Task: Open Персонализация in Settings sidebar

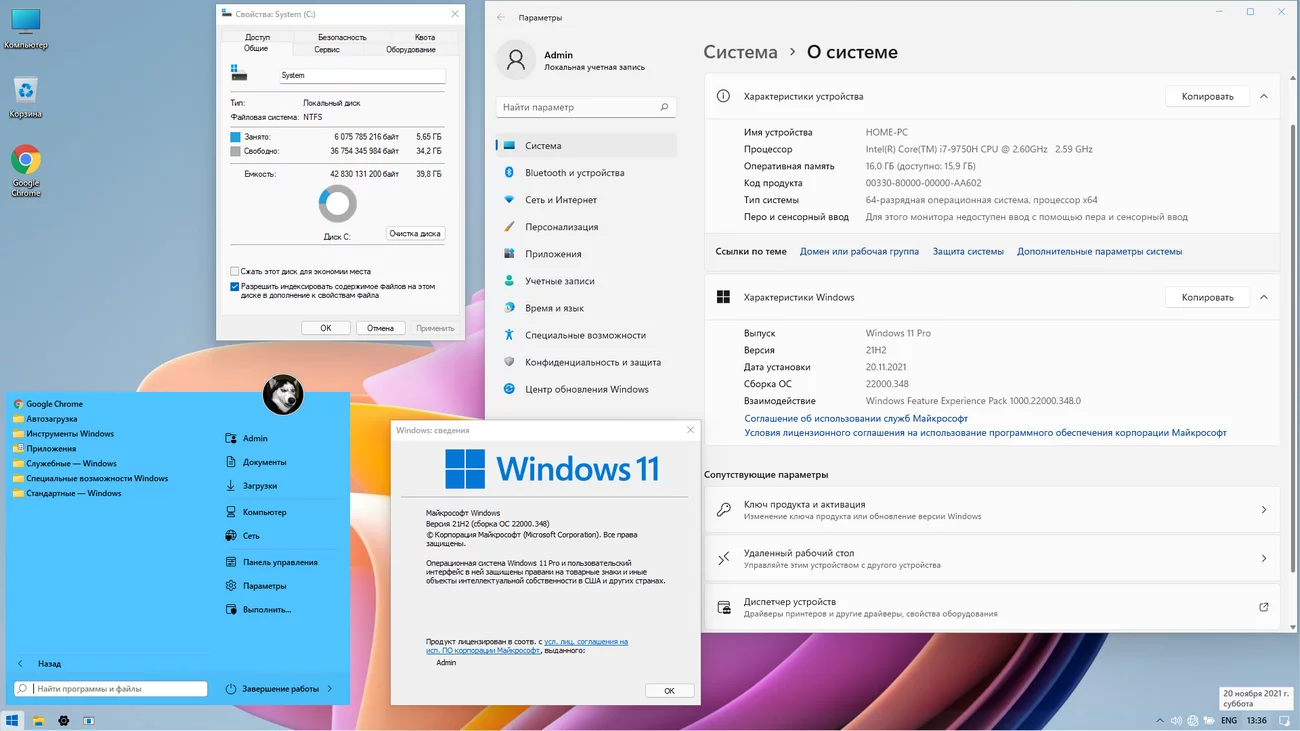Action: 586,227
